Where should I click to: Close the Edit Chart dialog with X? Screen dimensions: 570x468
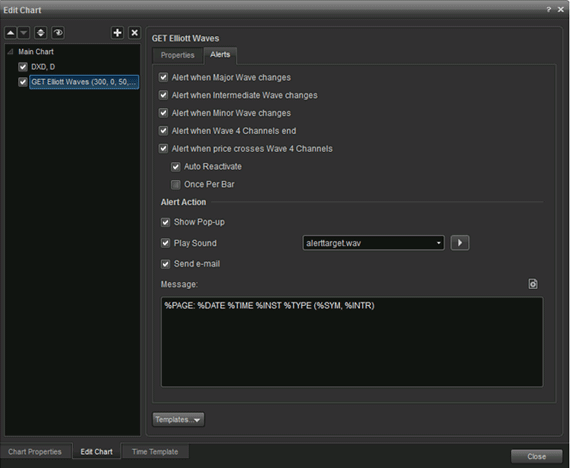tap(561, 10)
